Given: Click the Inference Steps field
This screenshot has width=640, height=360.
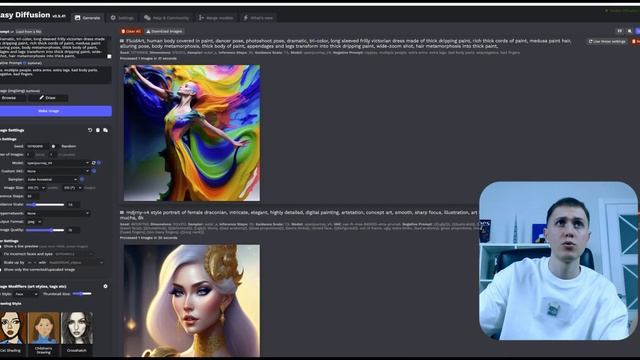Looking at the screenshot, I should pyautogui.click(x=32, y=196).
